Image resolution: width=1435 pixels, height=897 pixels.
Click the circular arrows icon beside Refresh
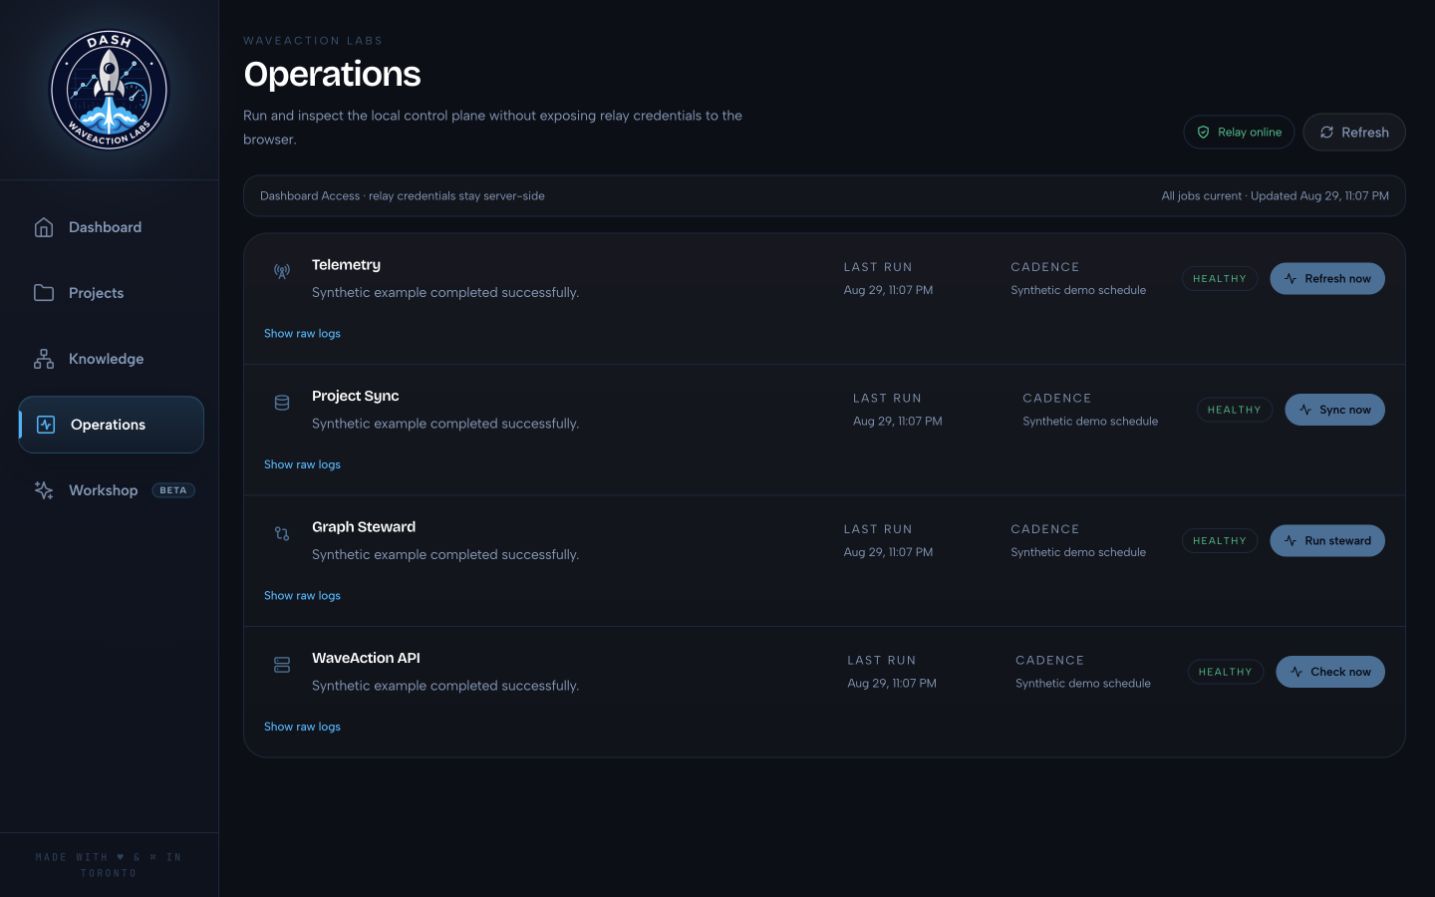coord(1327,132)
